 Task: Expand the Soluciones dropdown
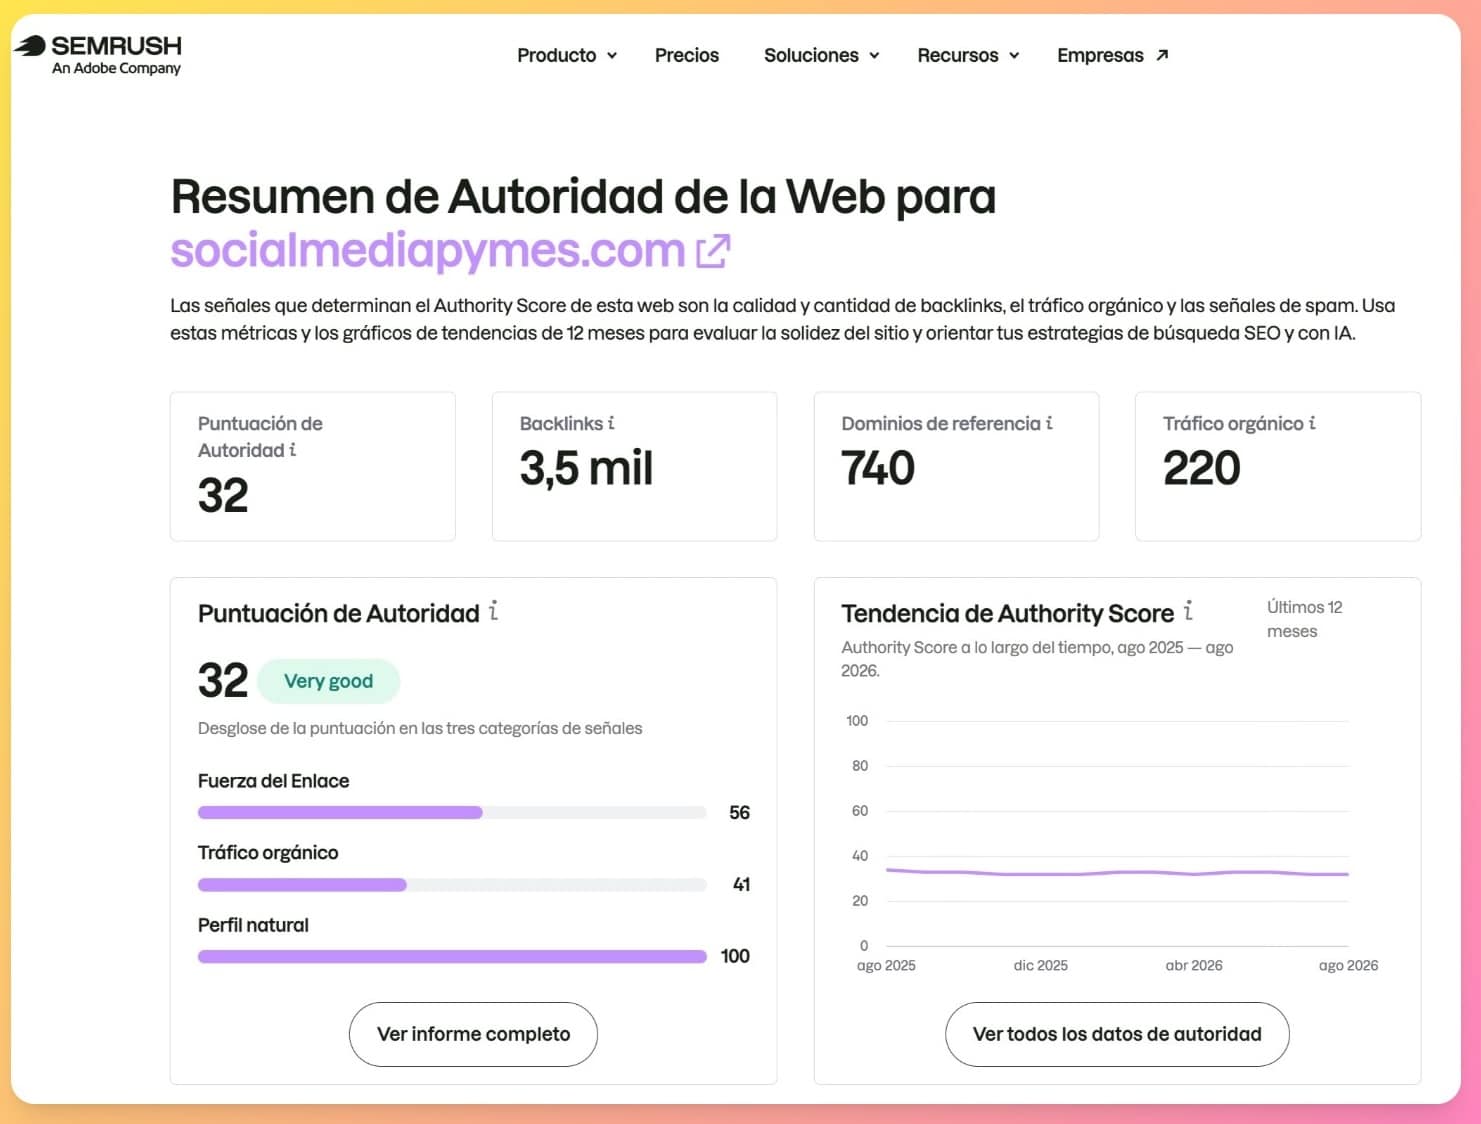tap(822, 55)
